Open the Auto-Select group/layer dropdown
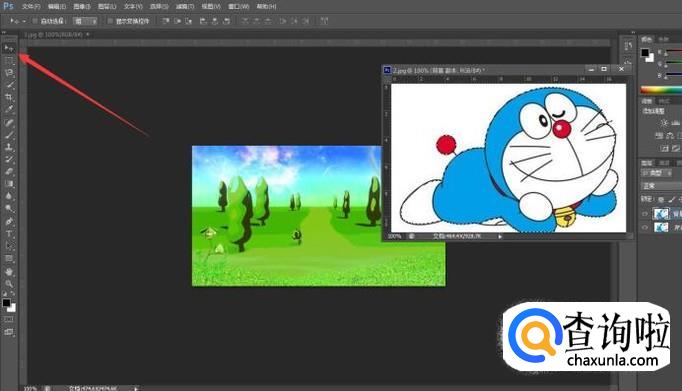Viewport: 682px width, 391px height. 85,21
